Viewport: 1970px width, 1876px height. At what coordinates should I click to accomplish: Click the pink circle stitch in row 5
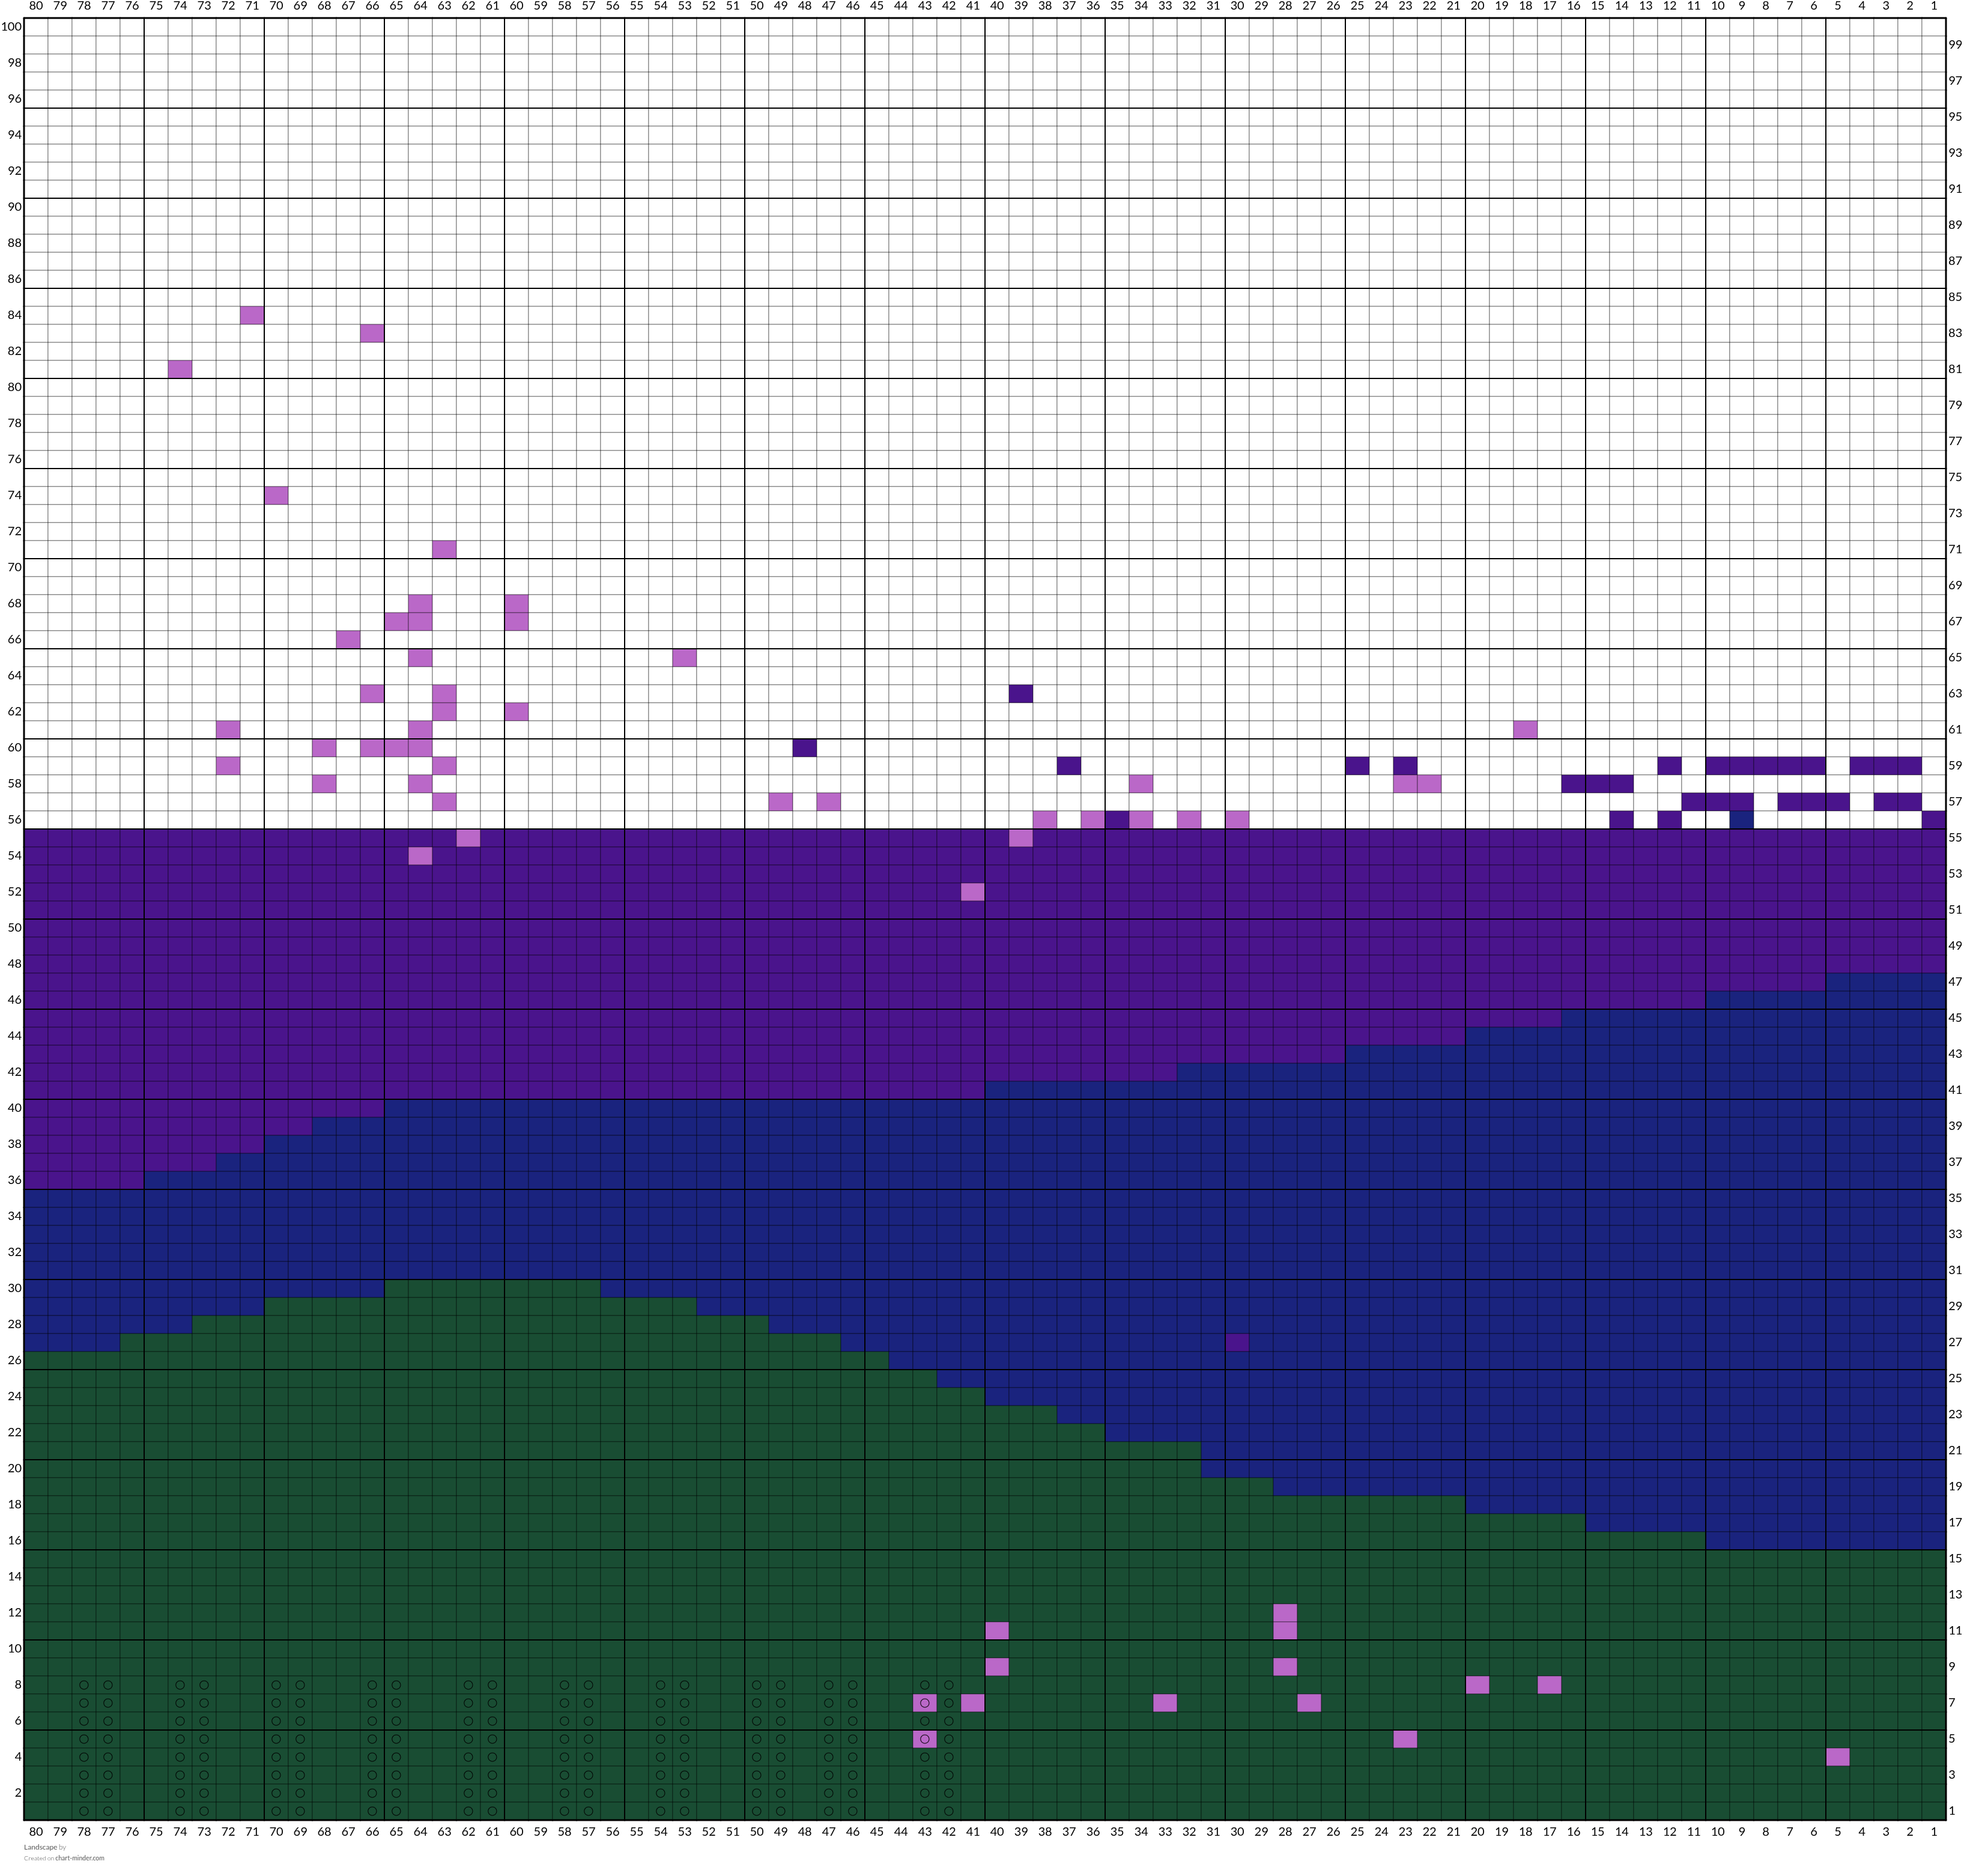click(925, 1738)
